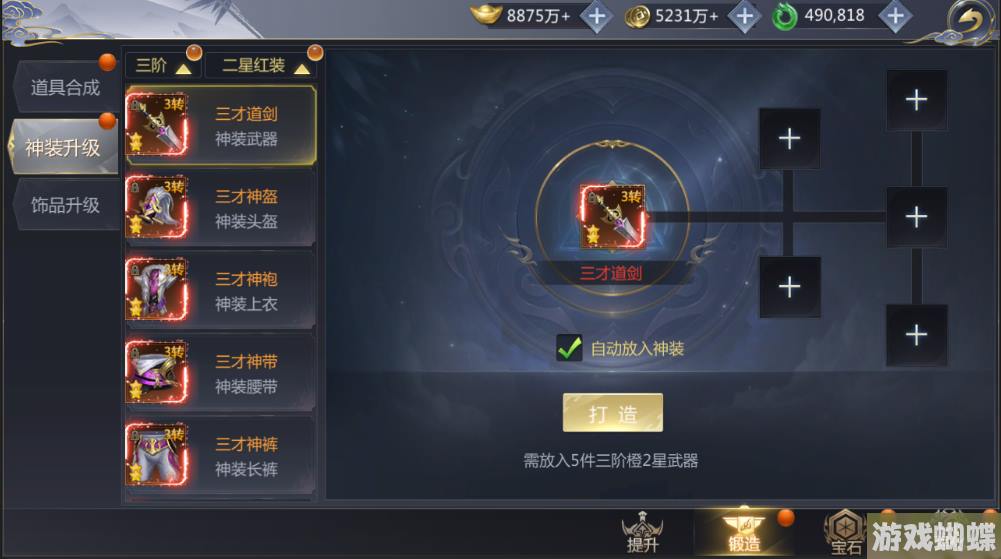Add jade currency with plus beside 490,818
Image resolution: width=1001 pixels, height=559 pixels.
click(895, 16)
